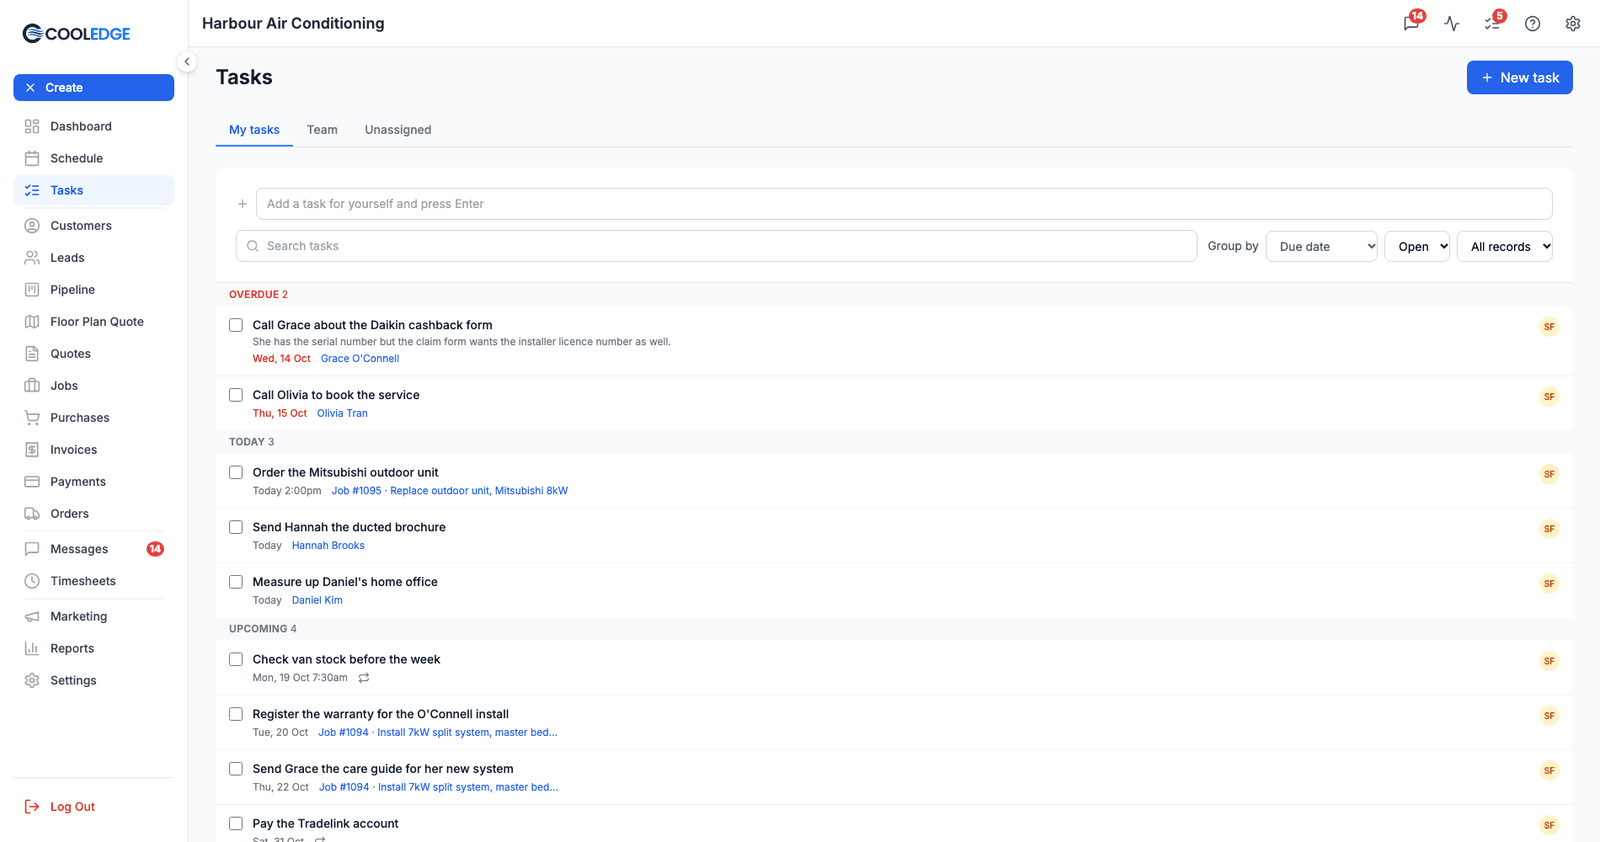1600x842 pixels.
Task: Select the My tasks tab
Action: pyautogui.click(x=254, y=130)
